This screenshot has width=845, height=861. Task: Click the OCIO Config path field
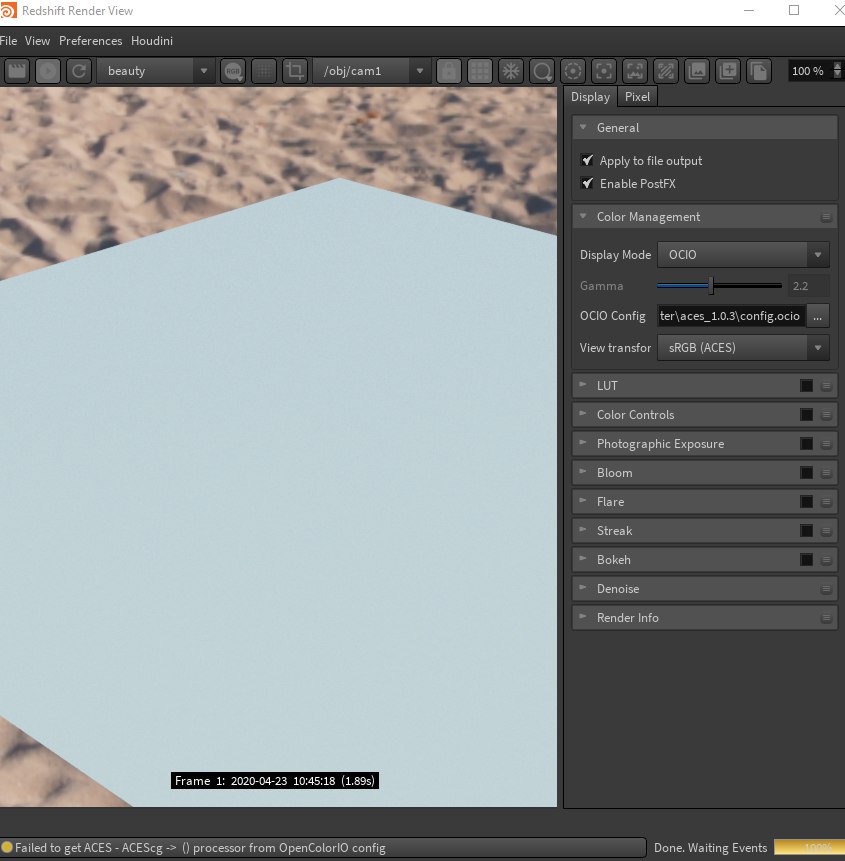click(731, 316)
